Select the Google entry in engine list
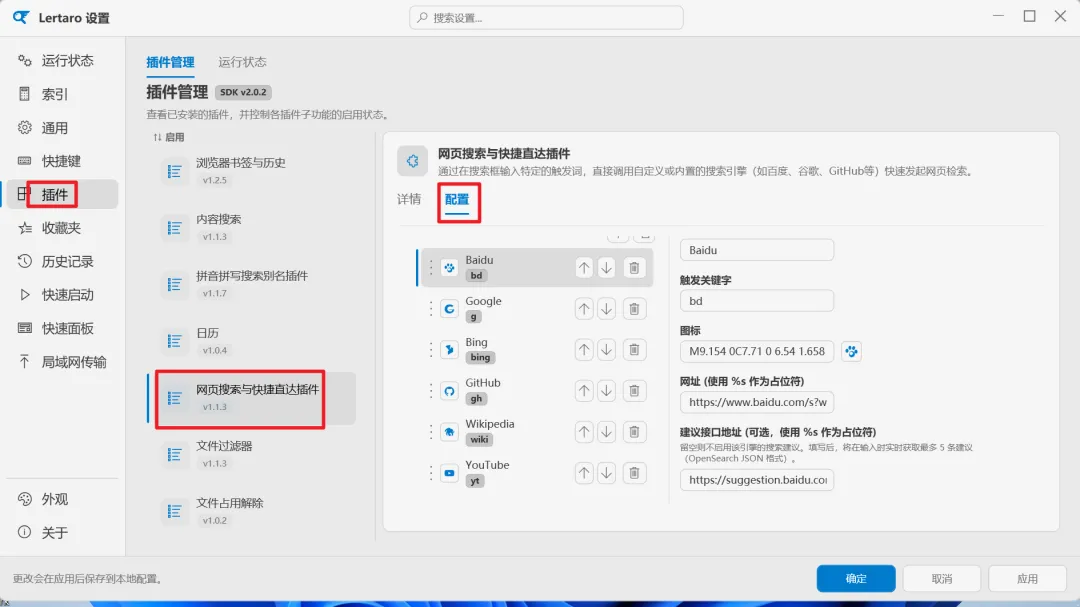Viewport: 1080px width, 607px height. (537, 309)
